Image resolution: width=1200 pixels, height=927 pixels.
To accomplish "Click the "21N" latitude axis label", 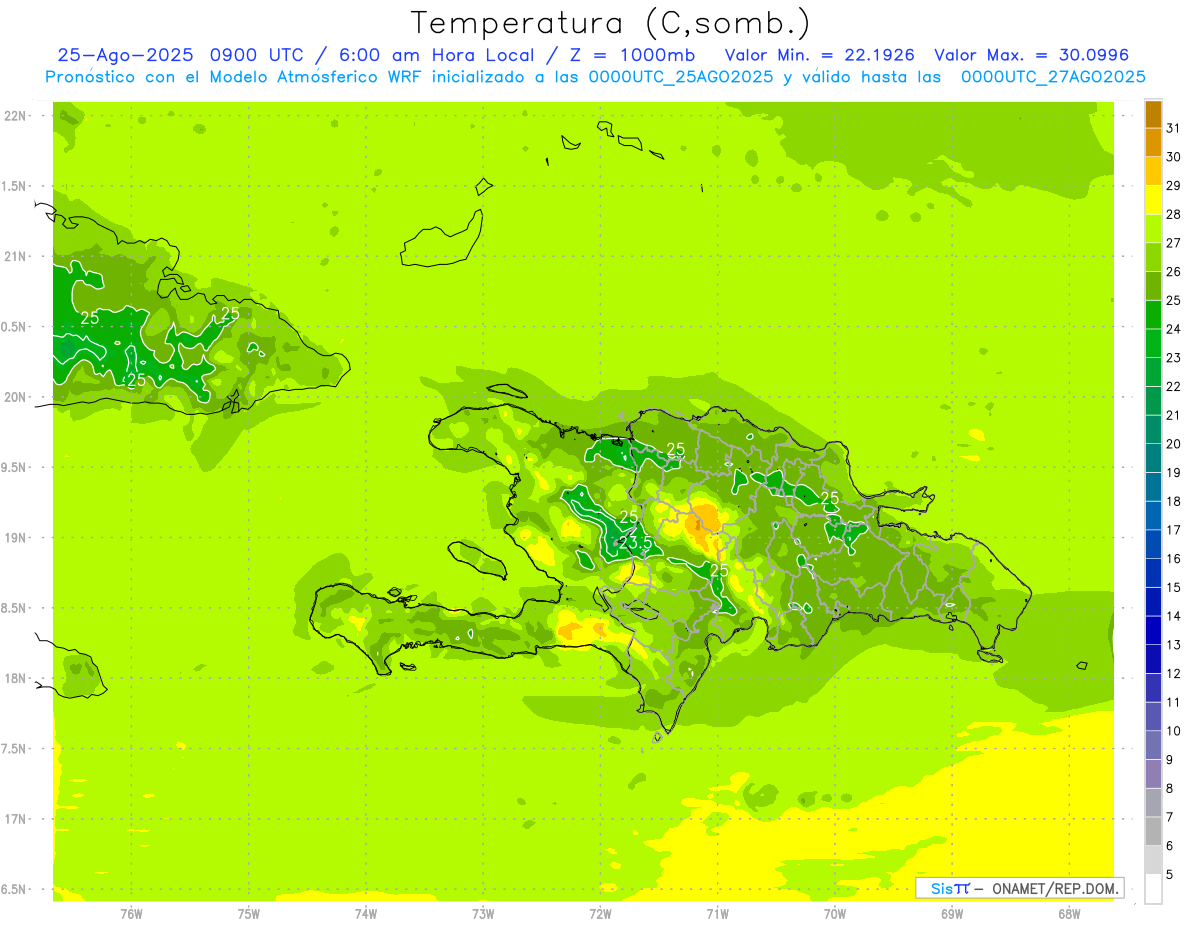I will click(14, 257).
